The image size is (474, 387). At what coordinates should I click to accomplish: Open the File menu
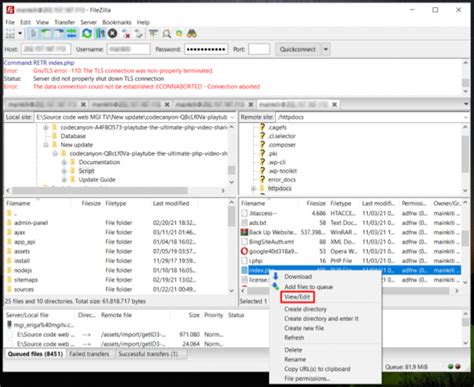pos(10,22)
